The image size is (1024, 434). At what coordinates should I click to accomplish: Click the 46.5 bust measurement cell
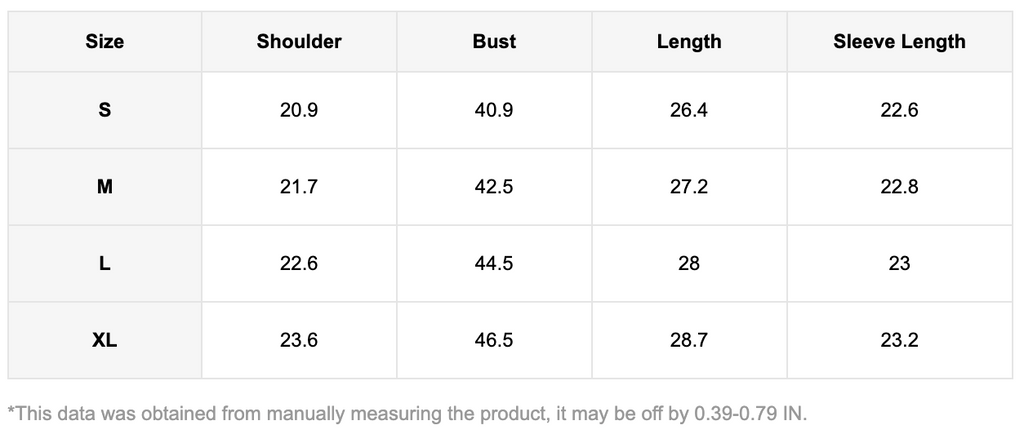[494, 340]
